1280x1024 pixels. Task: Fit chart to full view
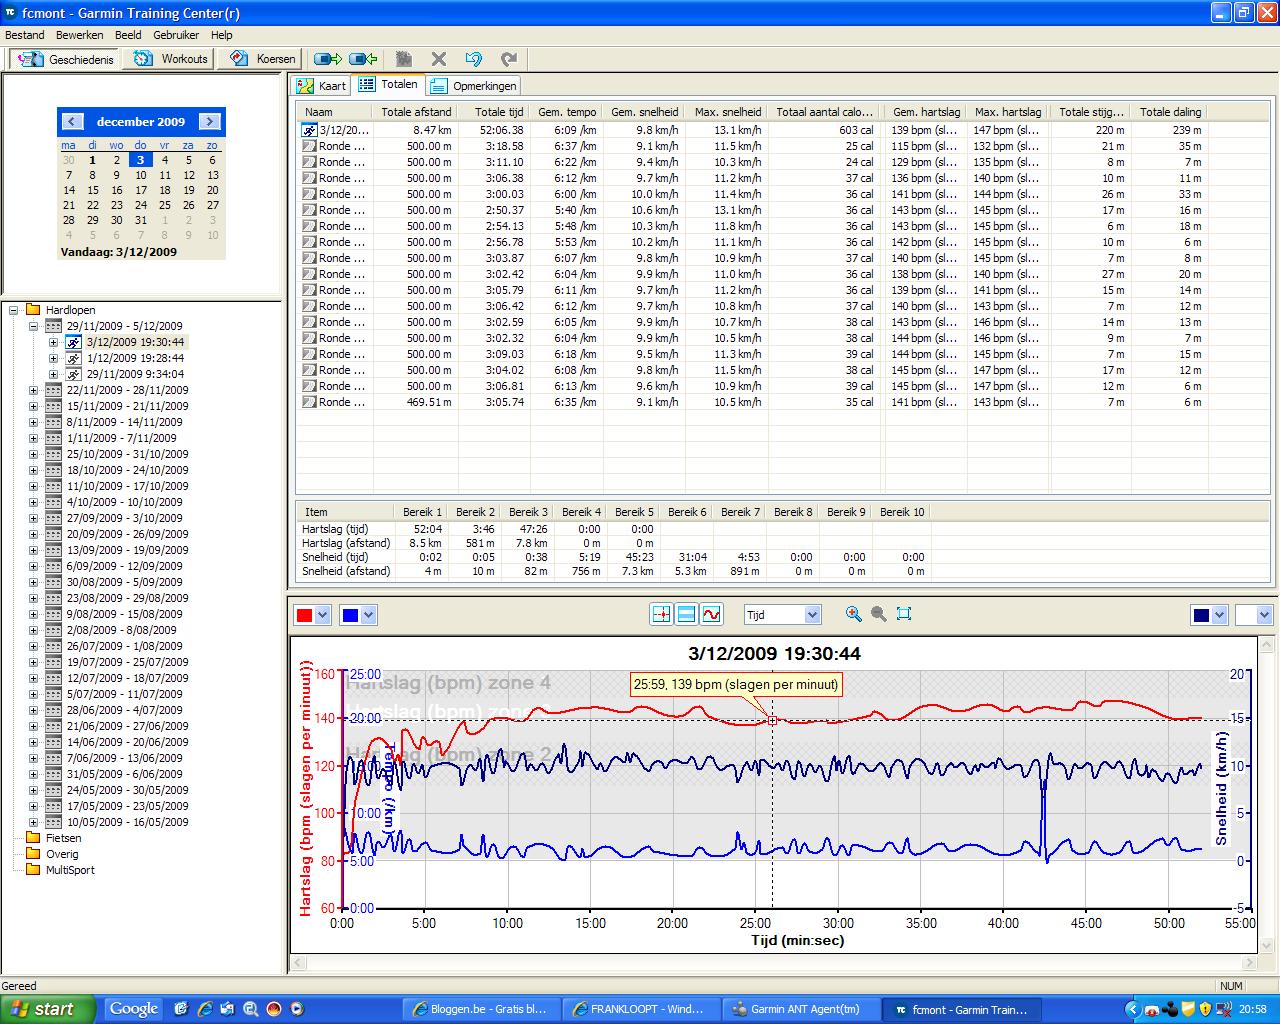coord(904,614)
